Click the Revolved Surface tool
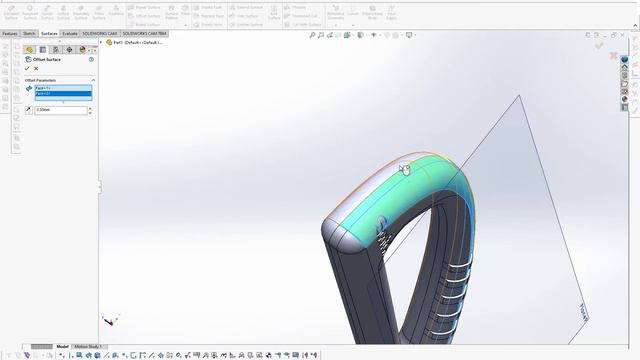This screenshot has width=640, height=360. [x=30, y=13]
